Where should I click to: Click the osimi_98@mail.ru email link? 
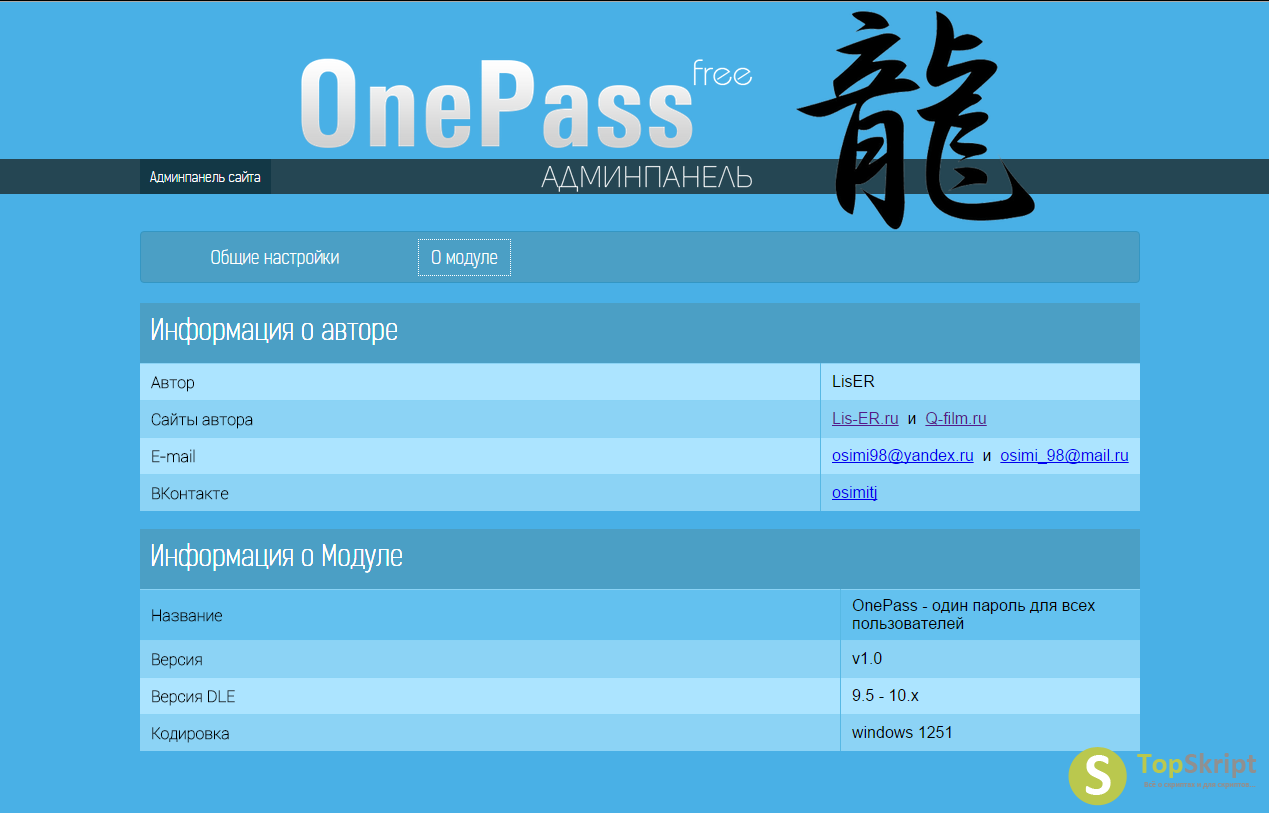1064,456
